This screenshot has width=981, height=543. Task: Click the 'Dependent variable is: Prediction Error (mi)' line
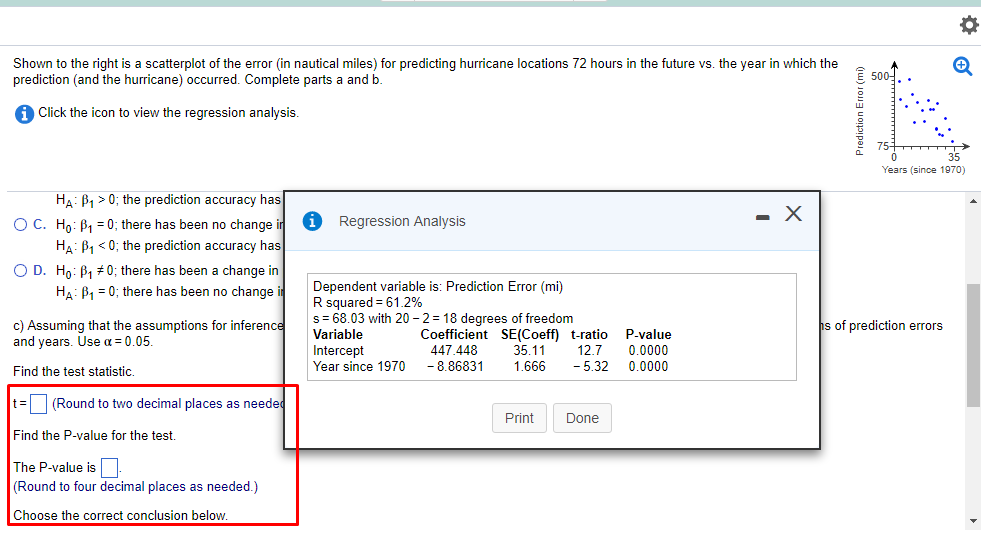[x=438, y=287]
